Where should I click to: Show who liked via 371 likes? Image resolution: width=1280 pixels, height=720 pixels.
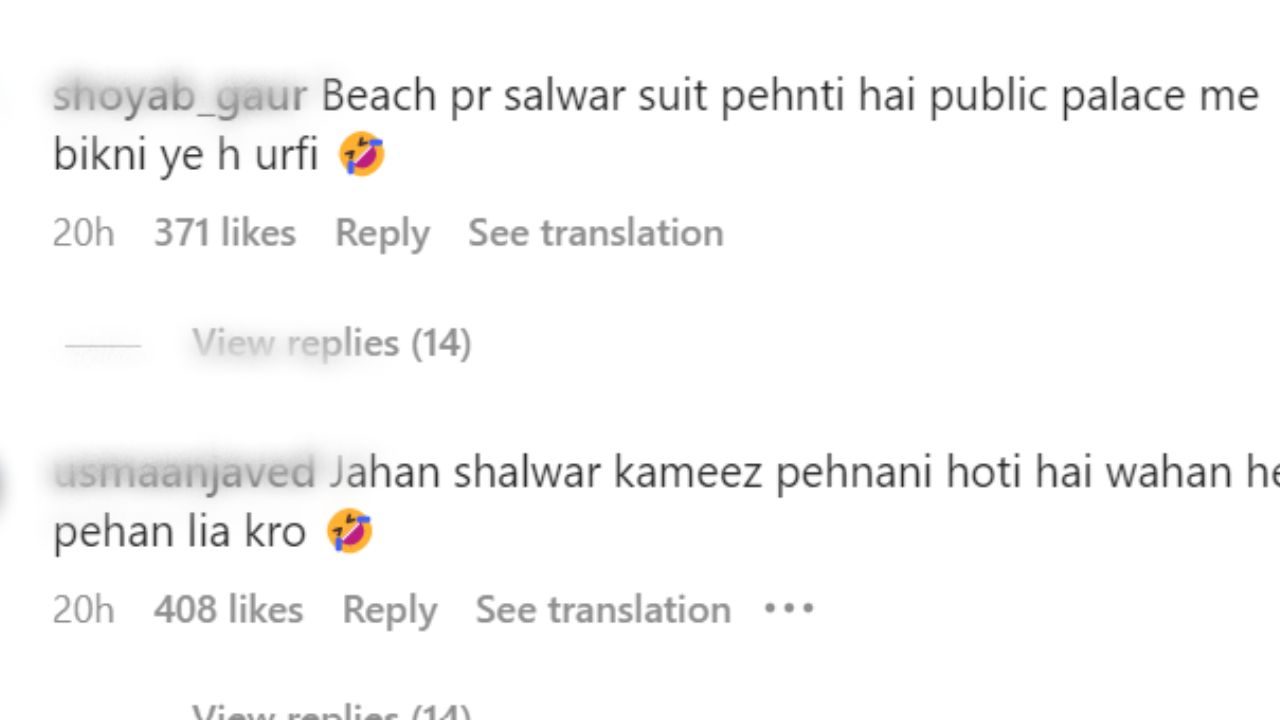[x=225, y=233]
